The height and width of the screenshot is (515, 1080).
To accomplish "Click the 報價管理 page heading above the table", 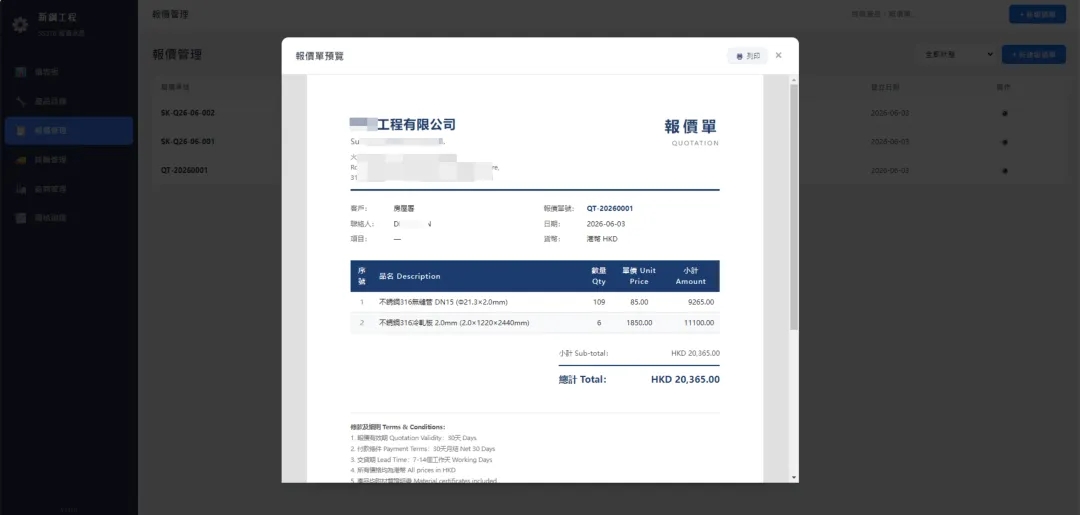I will tap(177, 54).
